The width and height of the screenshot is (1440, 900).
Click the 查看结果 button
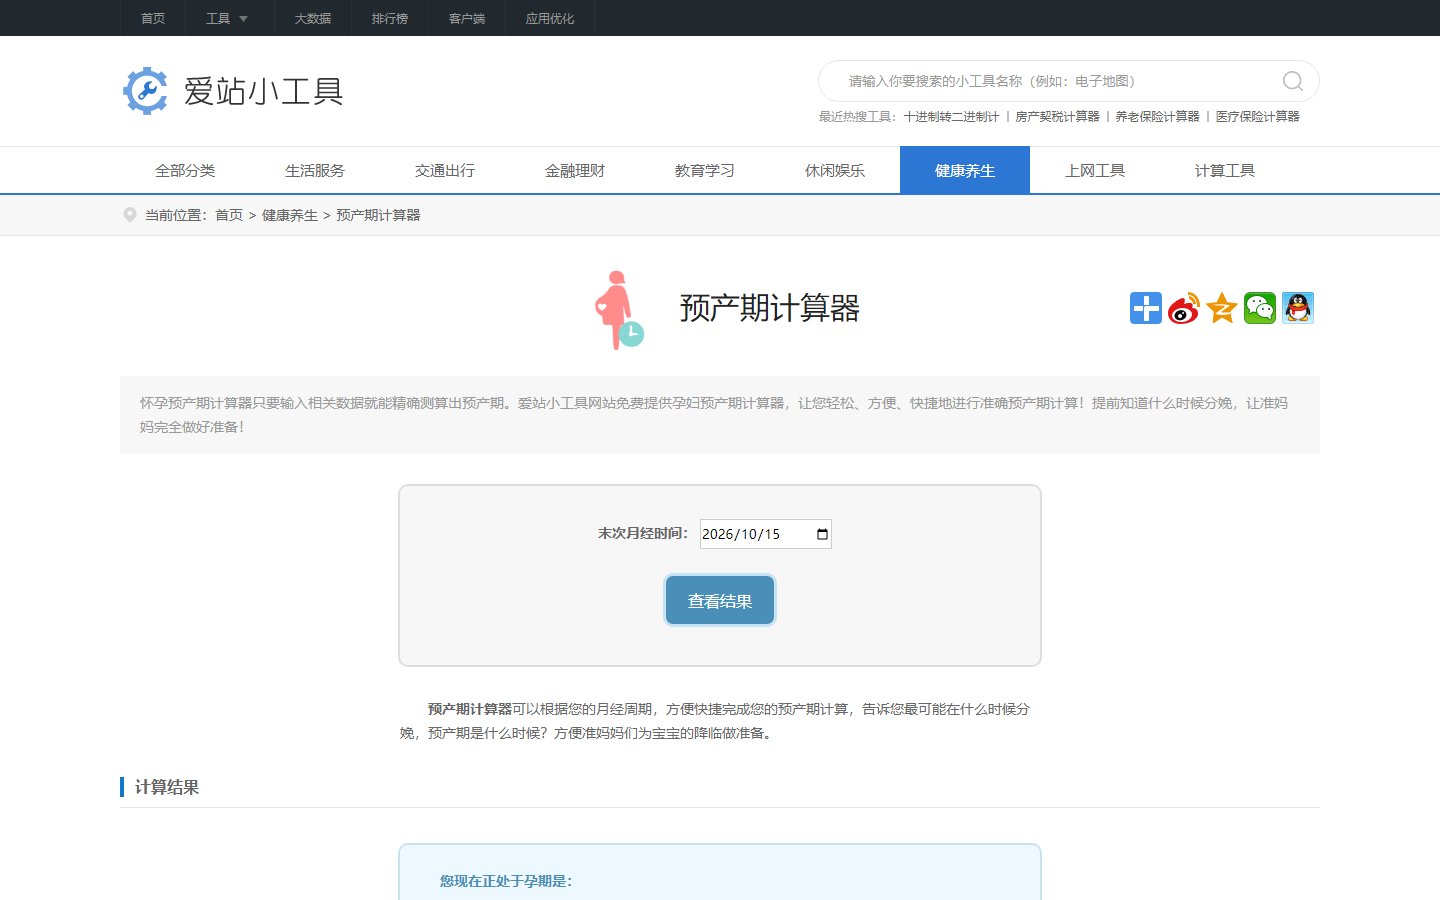(720, 600)
